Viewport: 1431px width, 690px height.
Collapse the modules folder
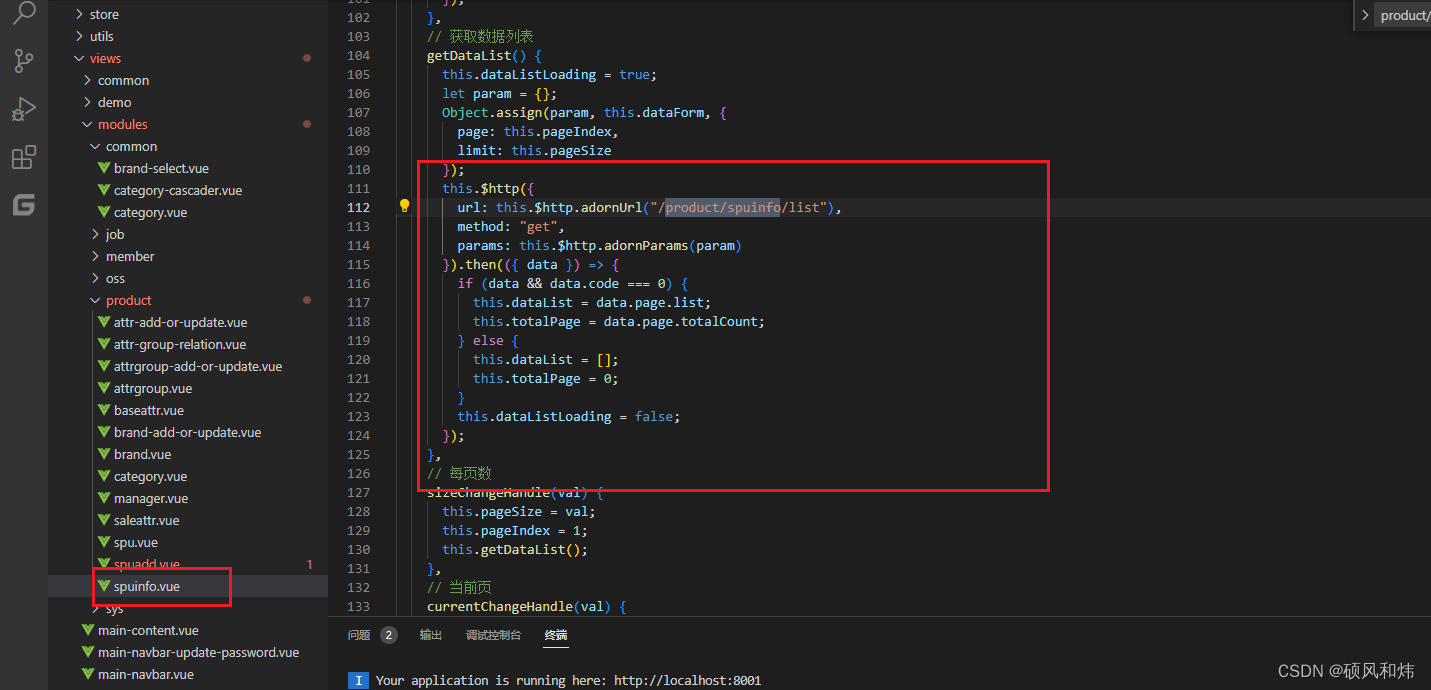click(88, 124)
